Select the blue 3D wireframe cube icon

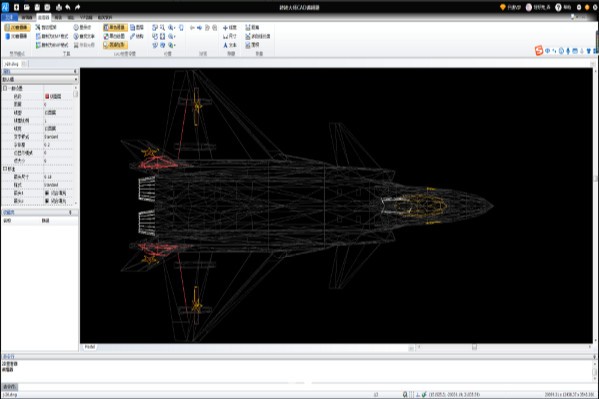7,36
